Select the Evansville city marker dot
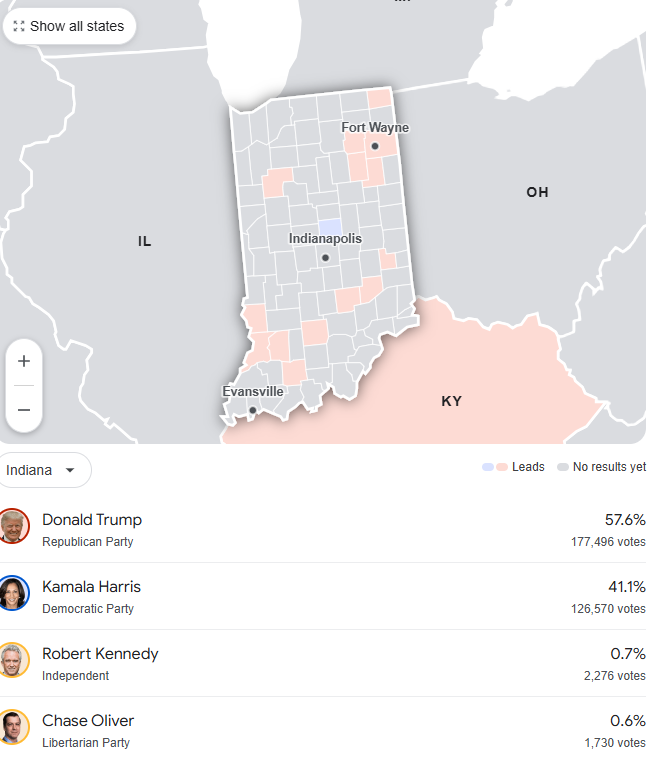The height and width of the screenshot is (775, 662). pyautogui.click(x=253, y=410)
